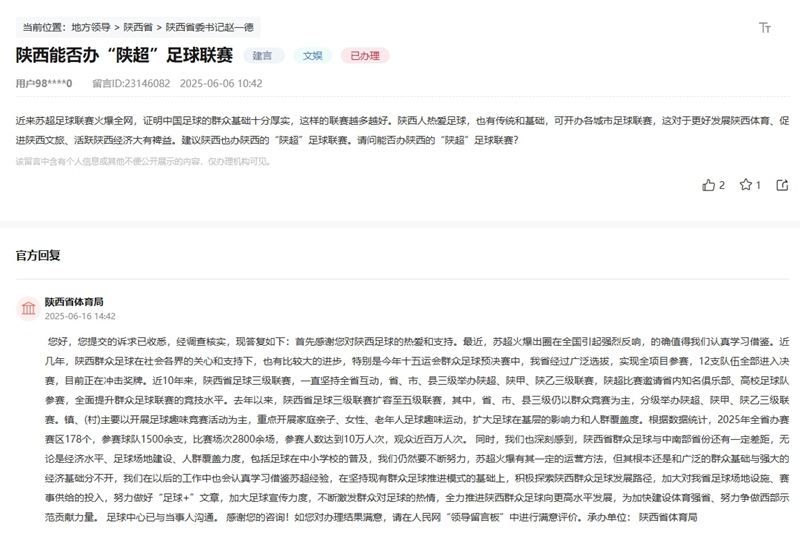
Task: Click username 用户98****0
Action: click(44, 84)
